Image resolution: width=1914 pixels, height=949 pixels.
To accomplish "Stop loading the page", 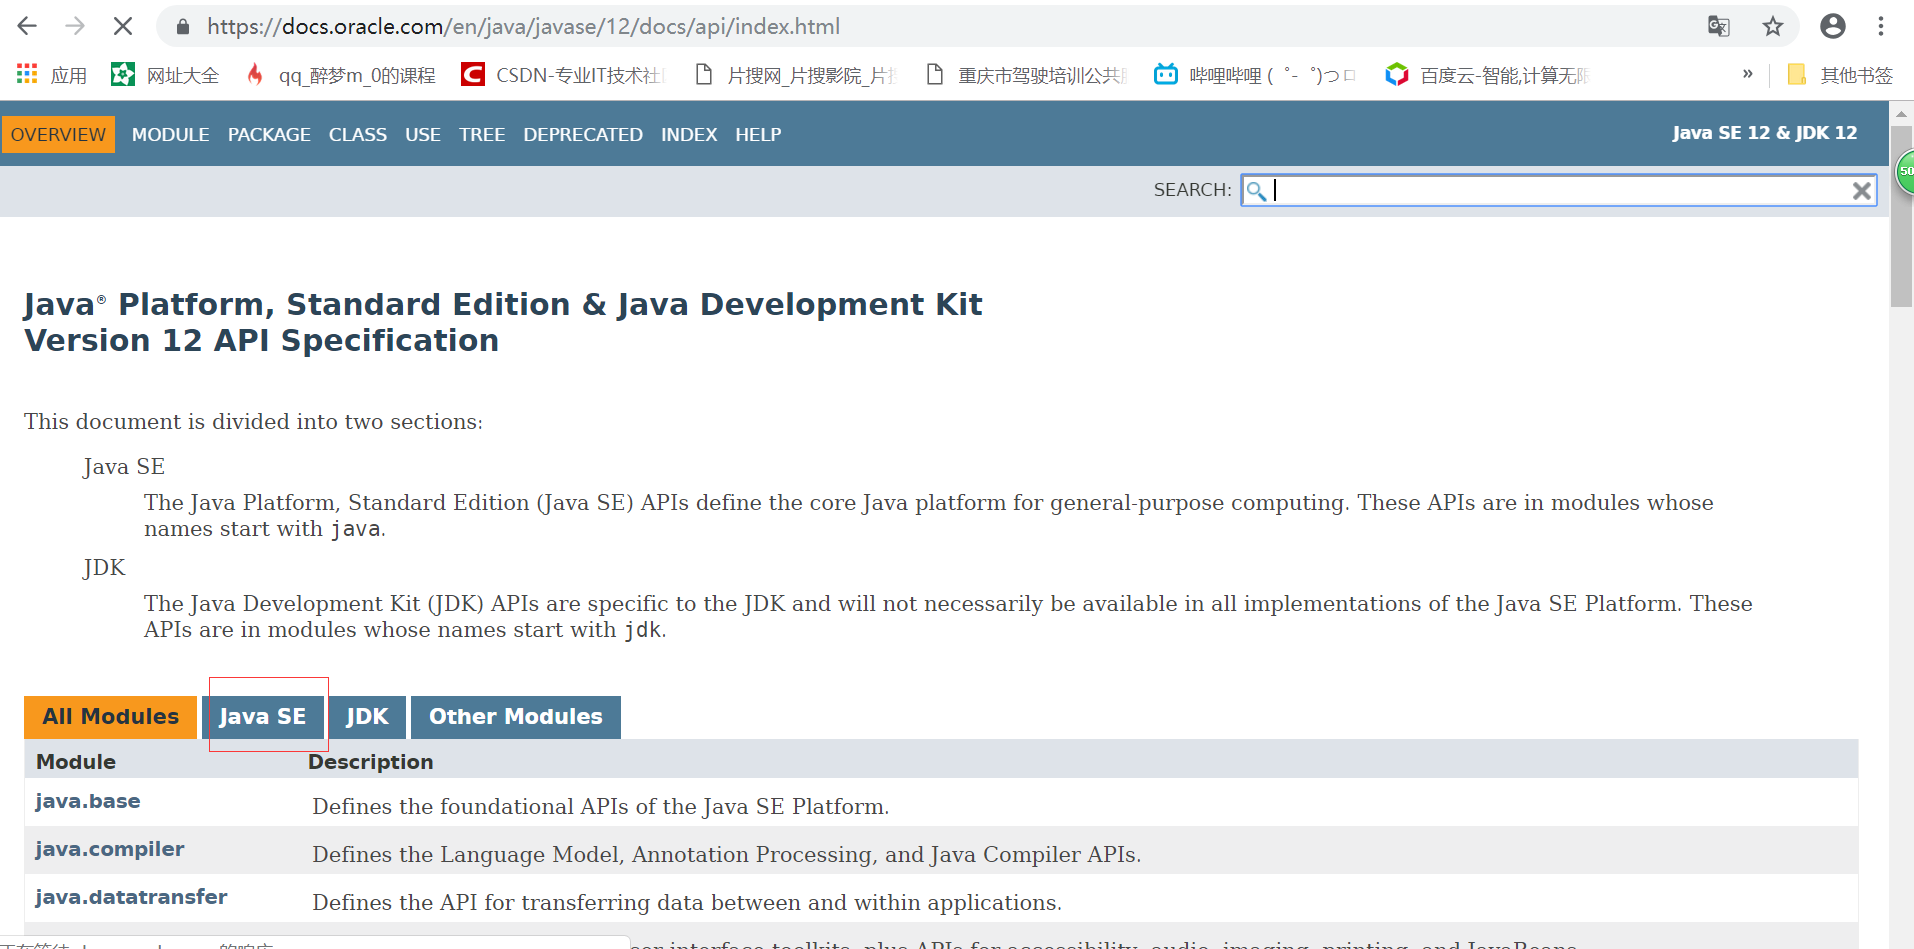I will [123, 26].
